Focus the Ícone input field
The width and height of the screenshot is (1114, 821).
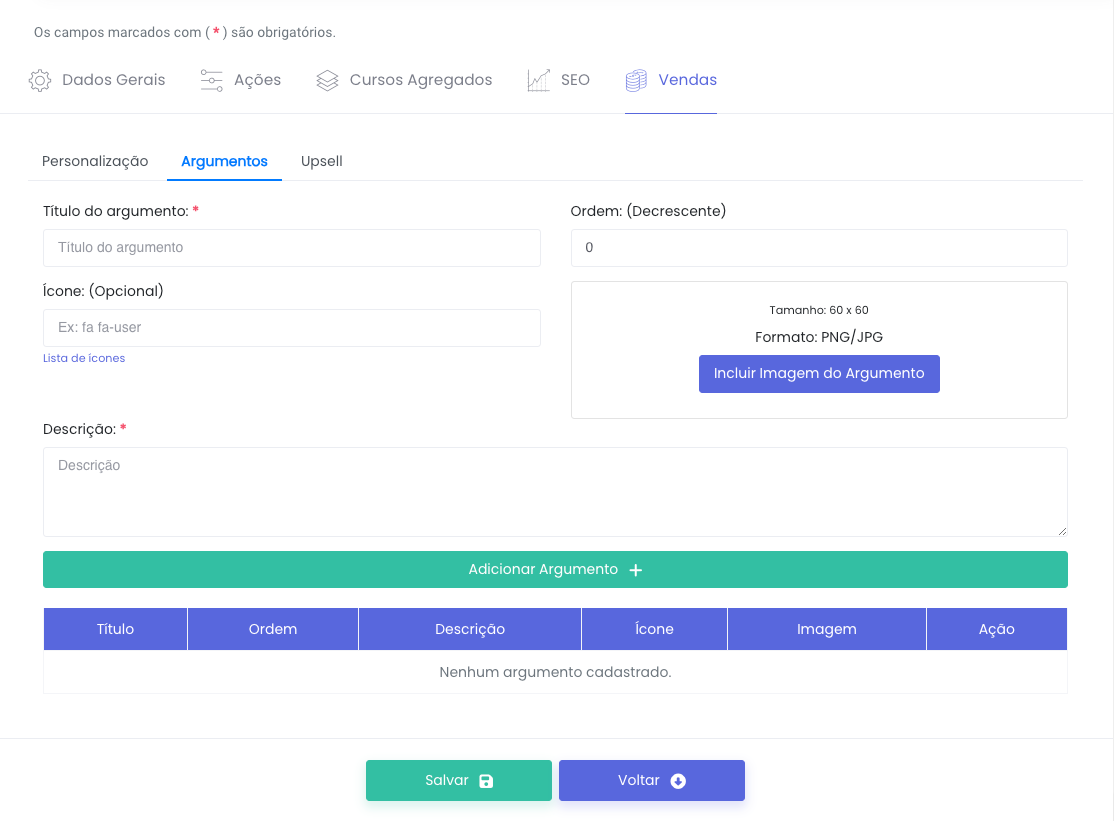tap(291, 328)
